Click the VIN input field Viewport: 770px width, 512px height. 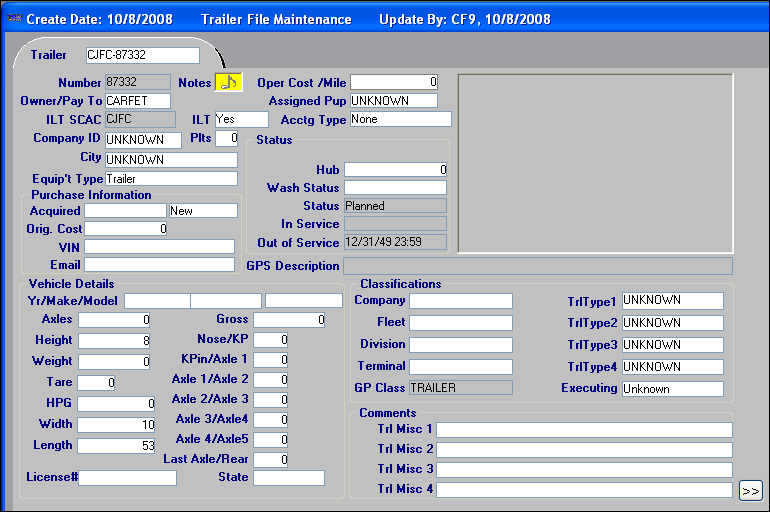click(x=159, y=247)
